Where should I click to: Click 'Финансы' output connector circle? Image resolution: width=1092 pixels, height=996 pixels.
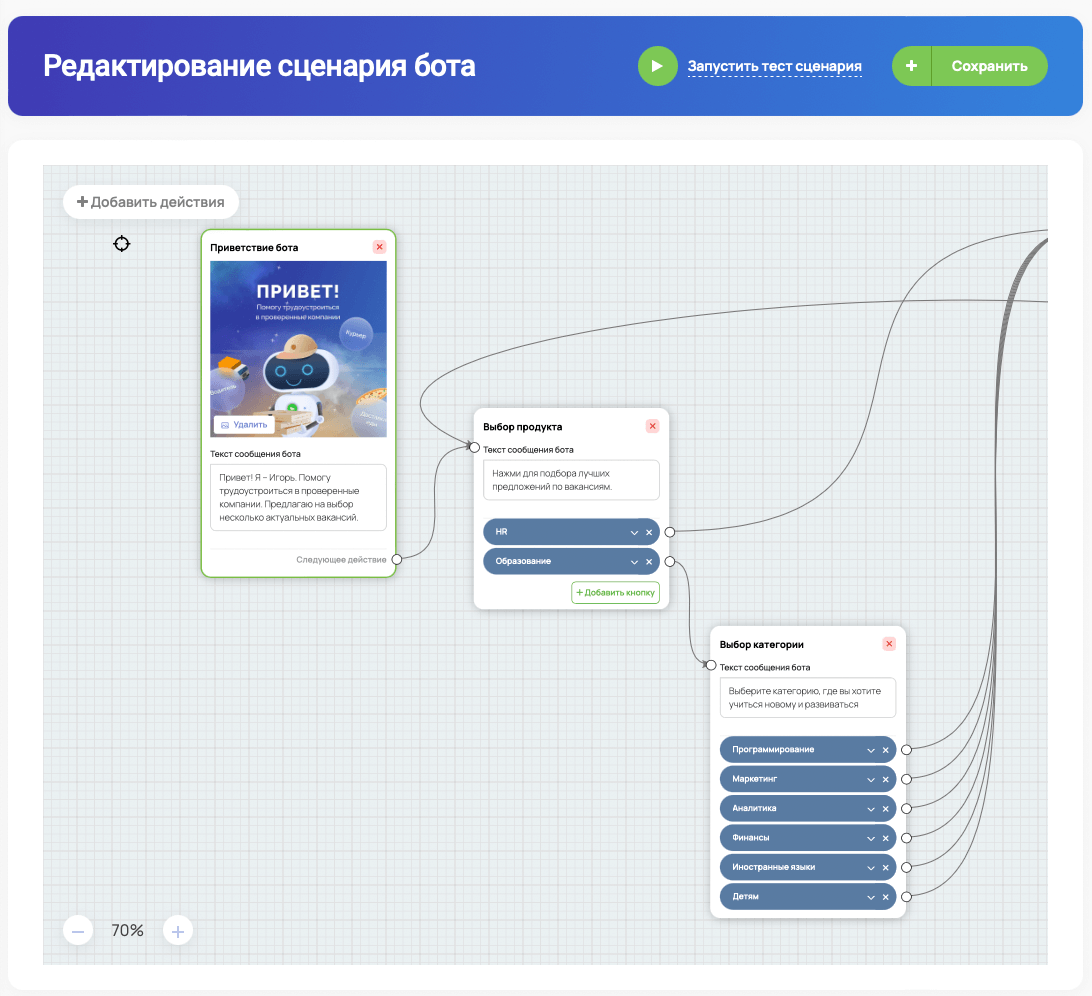click(x=907, y=838)
